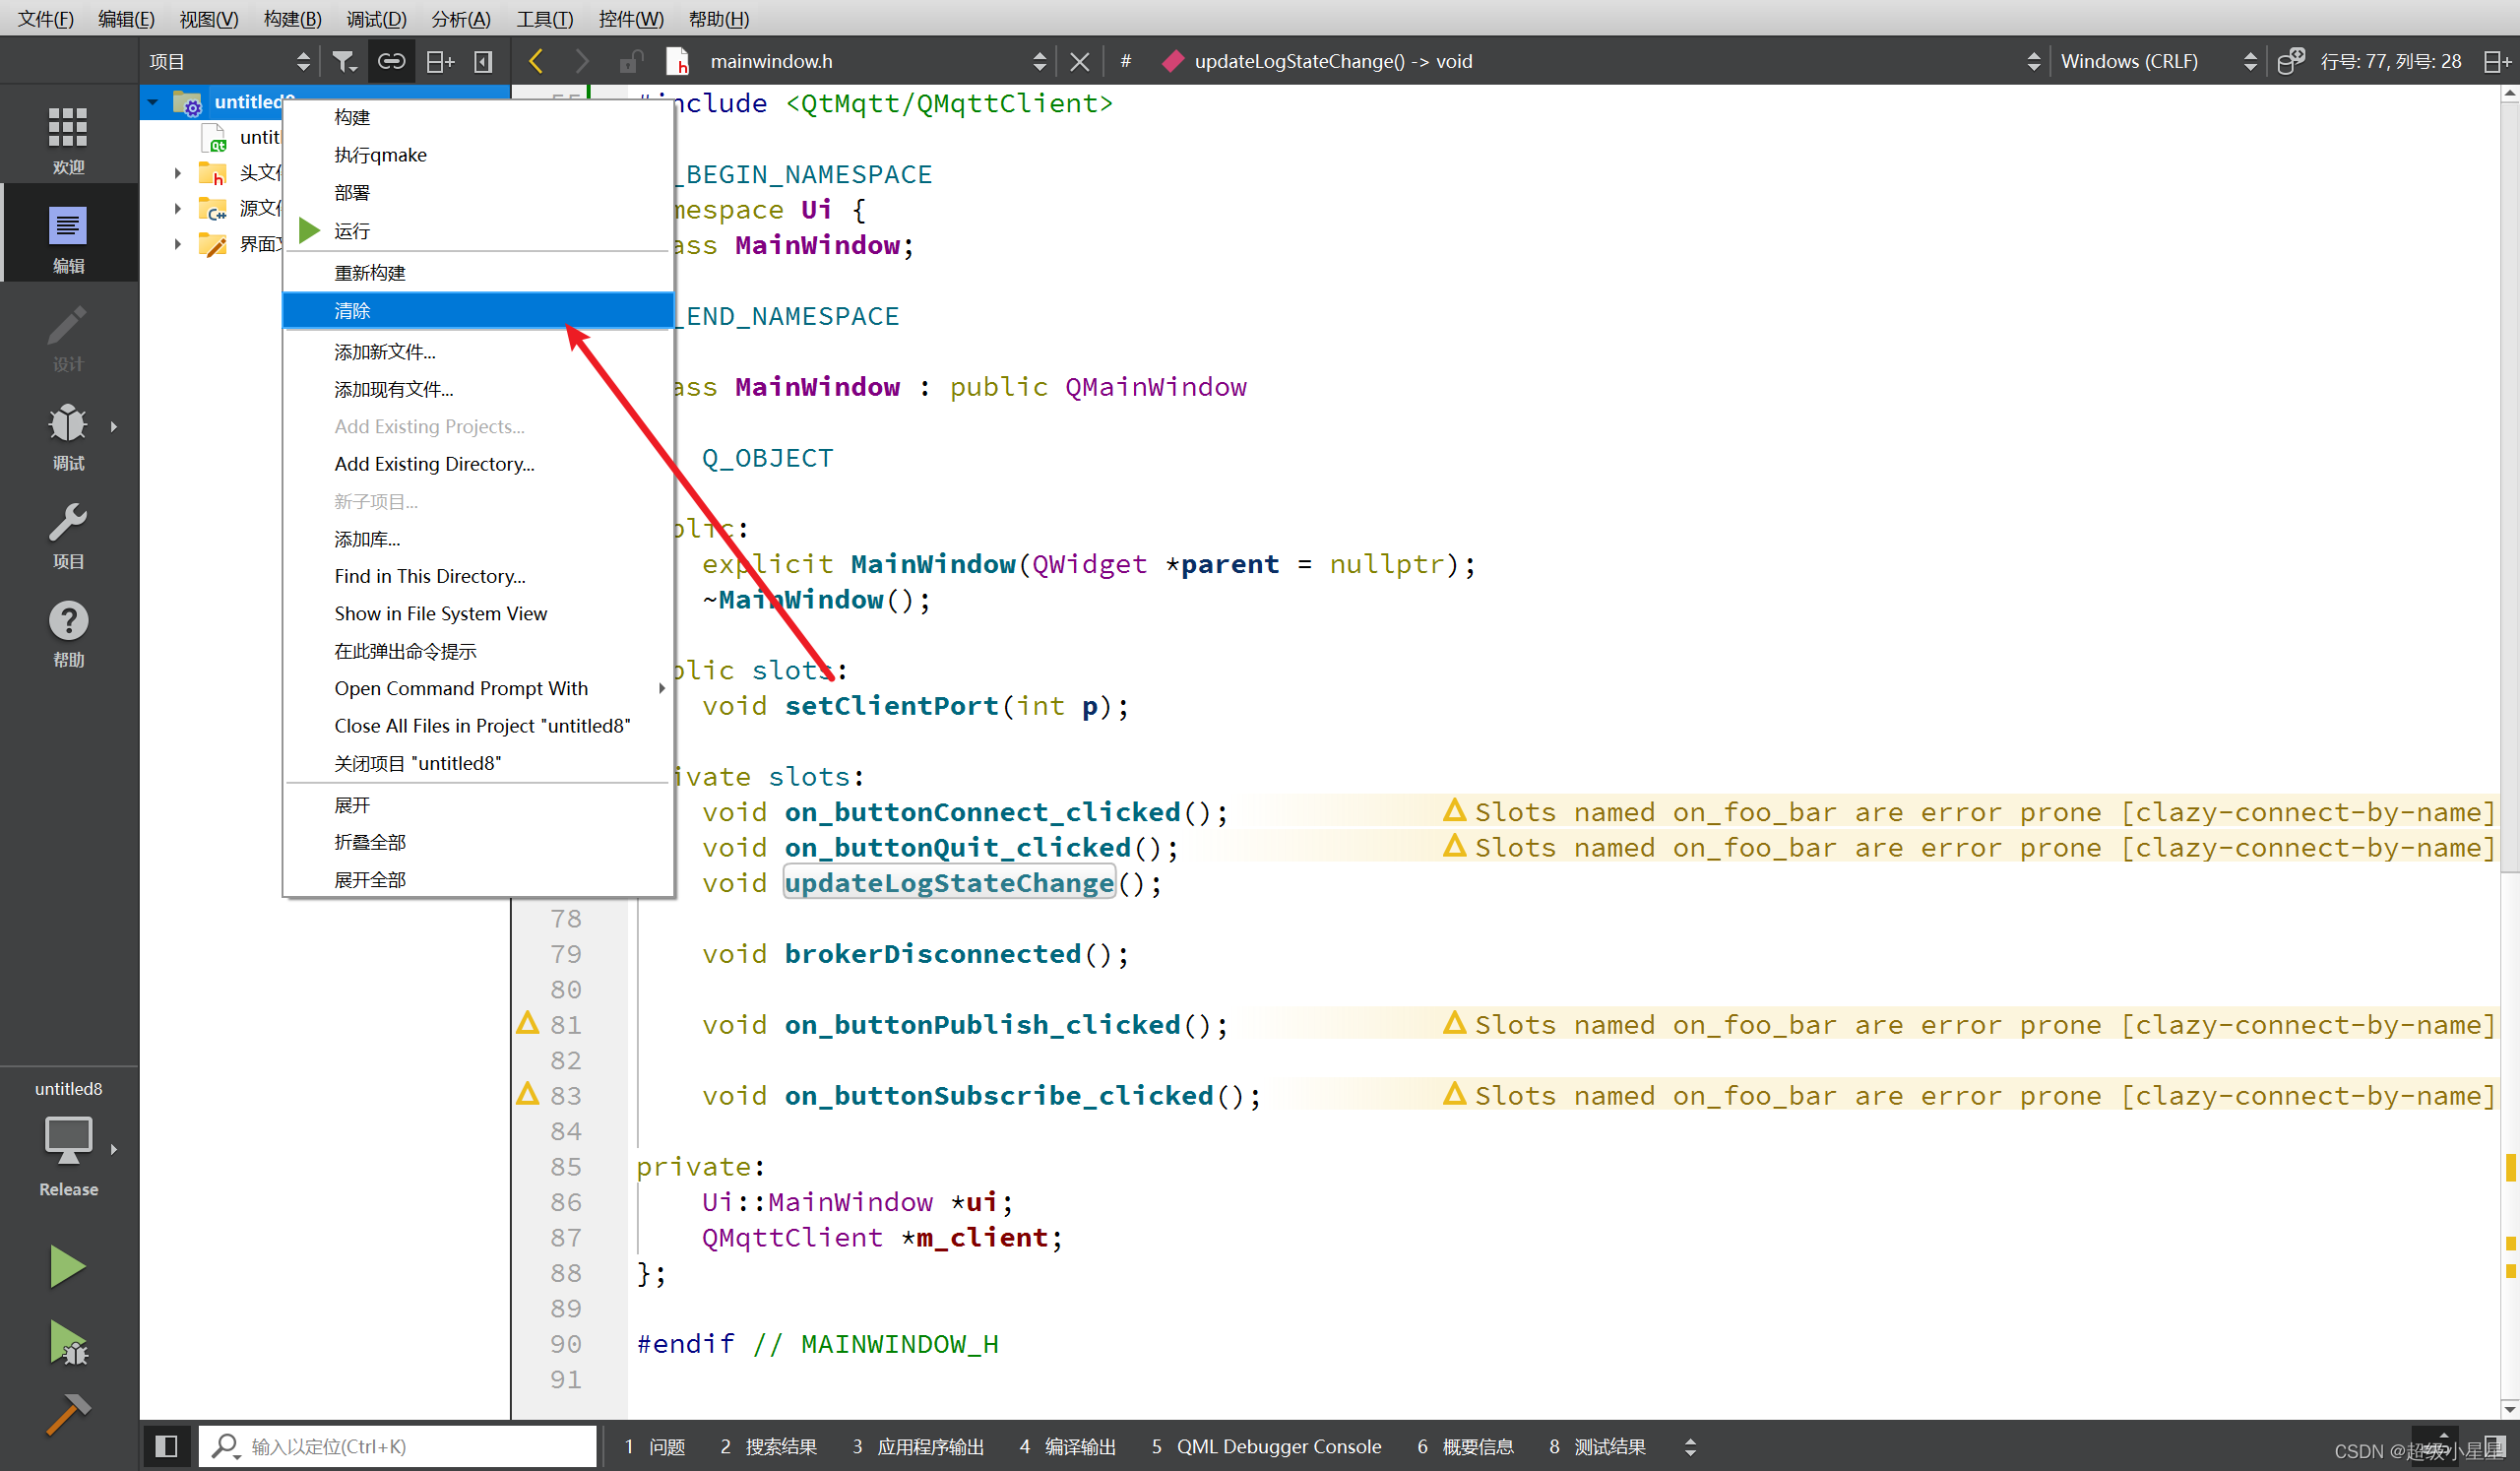Open the 文件(F) menu

(x=46, y=19)
